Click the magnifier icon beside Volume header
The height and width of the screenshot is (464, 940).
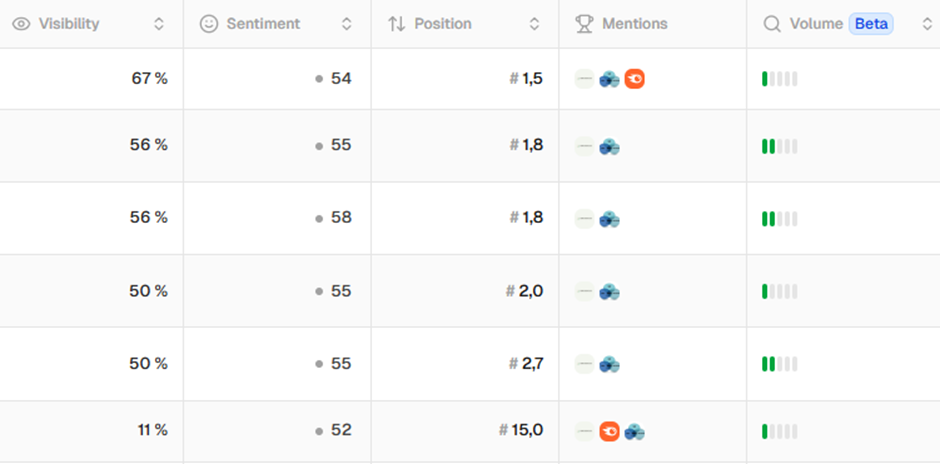pos(771,24)
